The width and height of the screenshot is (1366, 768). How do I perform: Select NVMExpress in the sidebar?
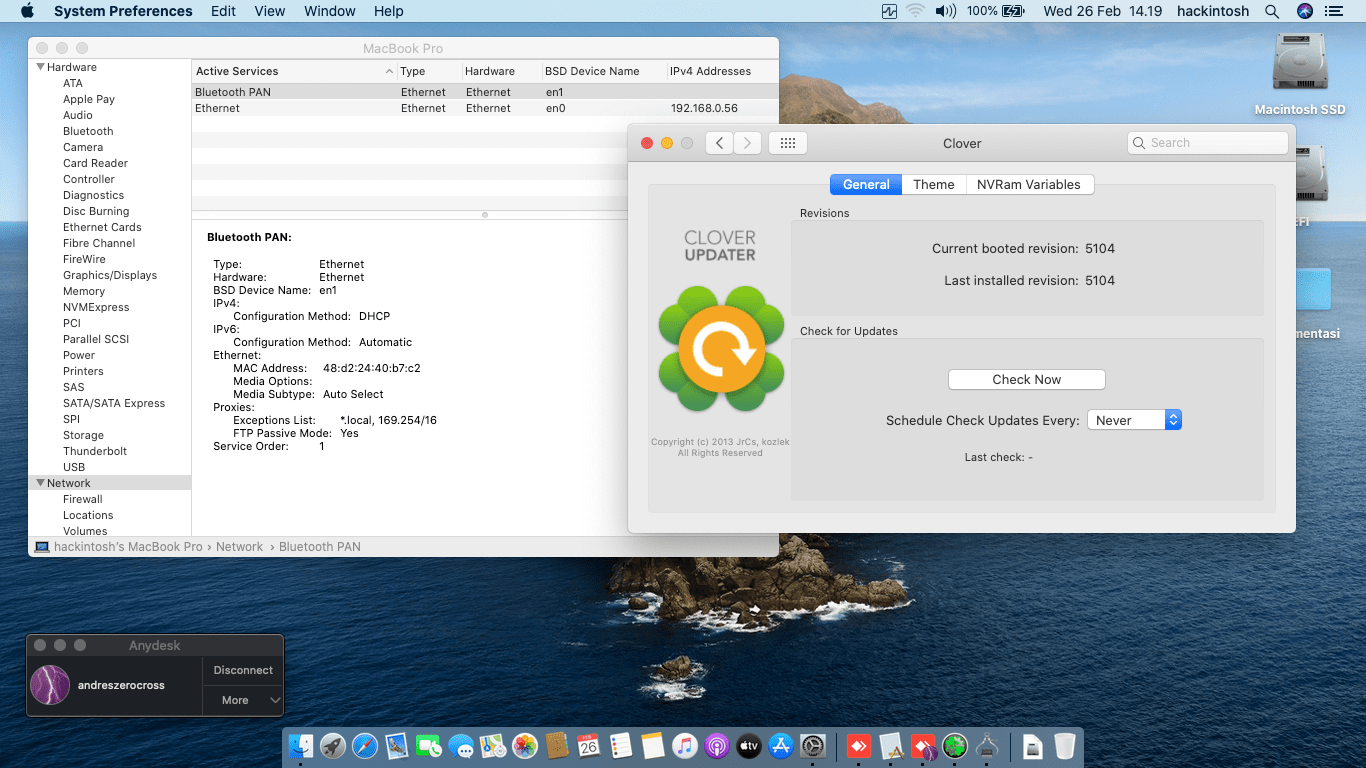tap(96, 307)
